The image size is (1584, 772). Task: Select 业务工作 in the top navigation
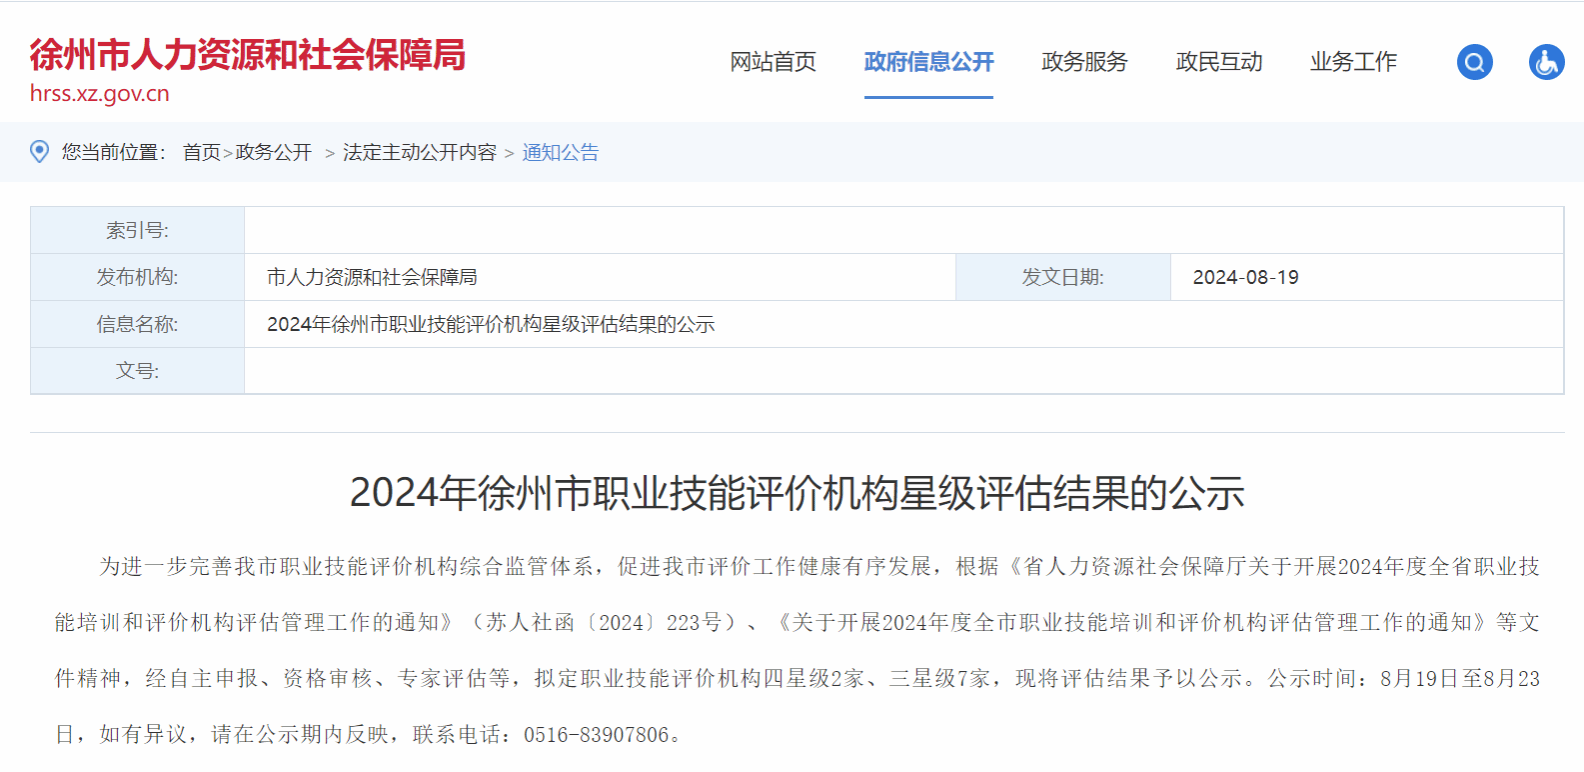(1353, 62)
